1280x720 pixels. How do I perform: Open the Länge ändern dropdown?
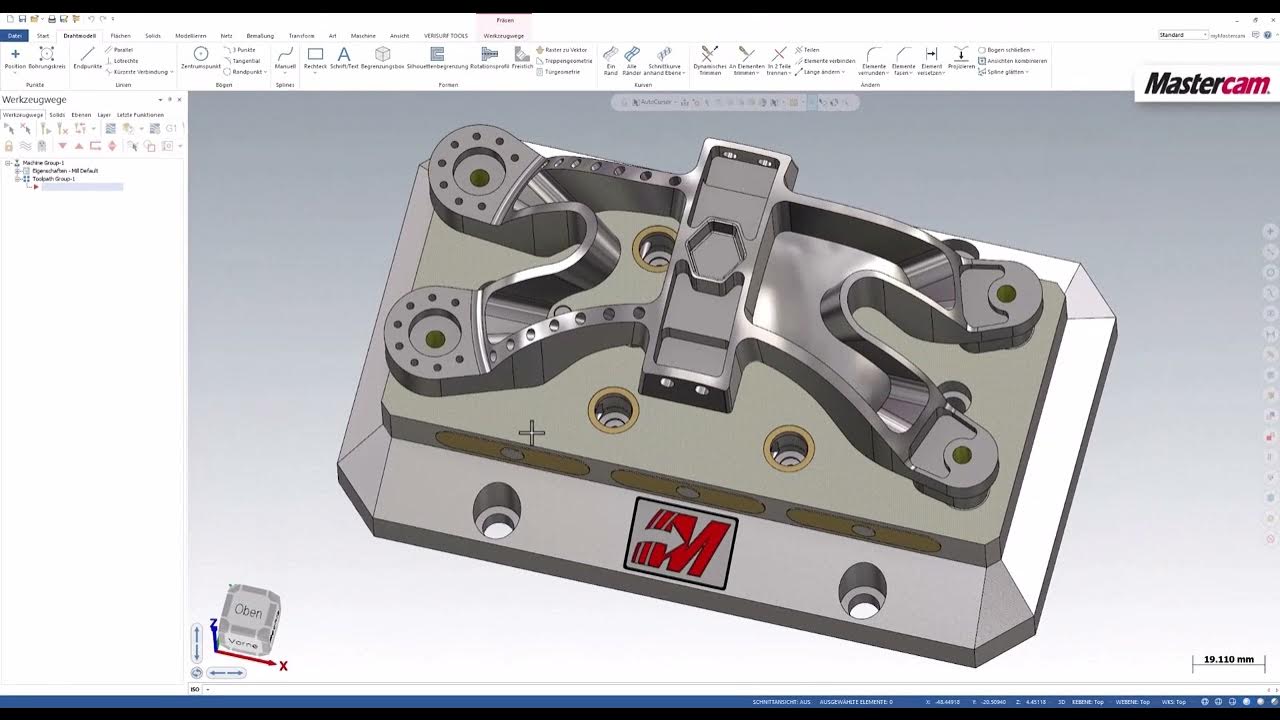click(843, 72)
